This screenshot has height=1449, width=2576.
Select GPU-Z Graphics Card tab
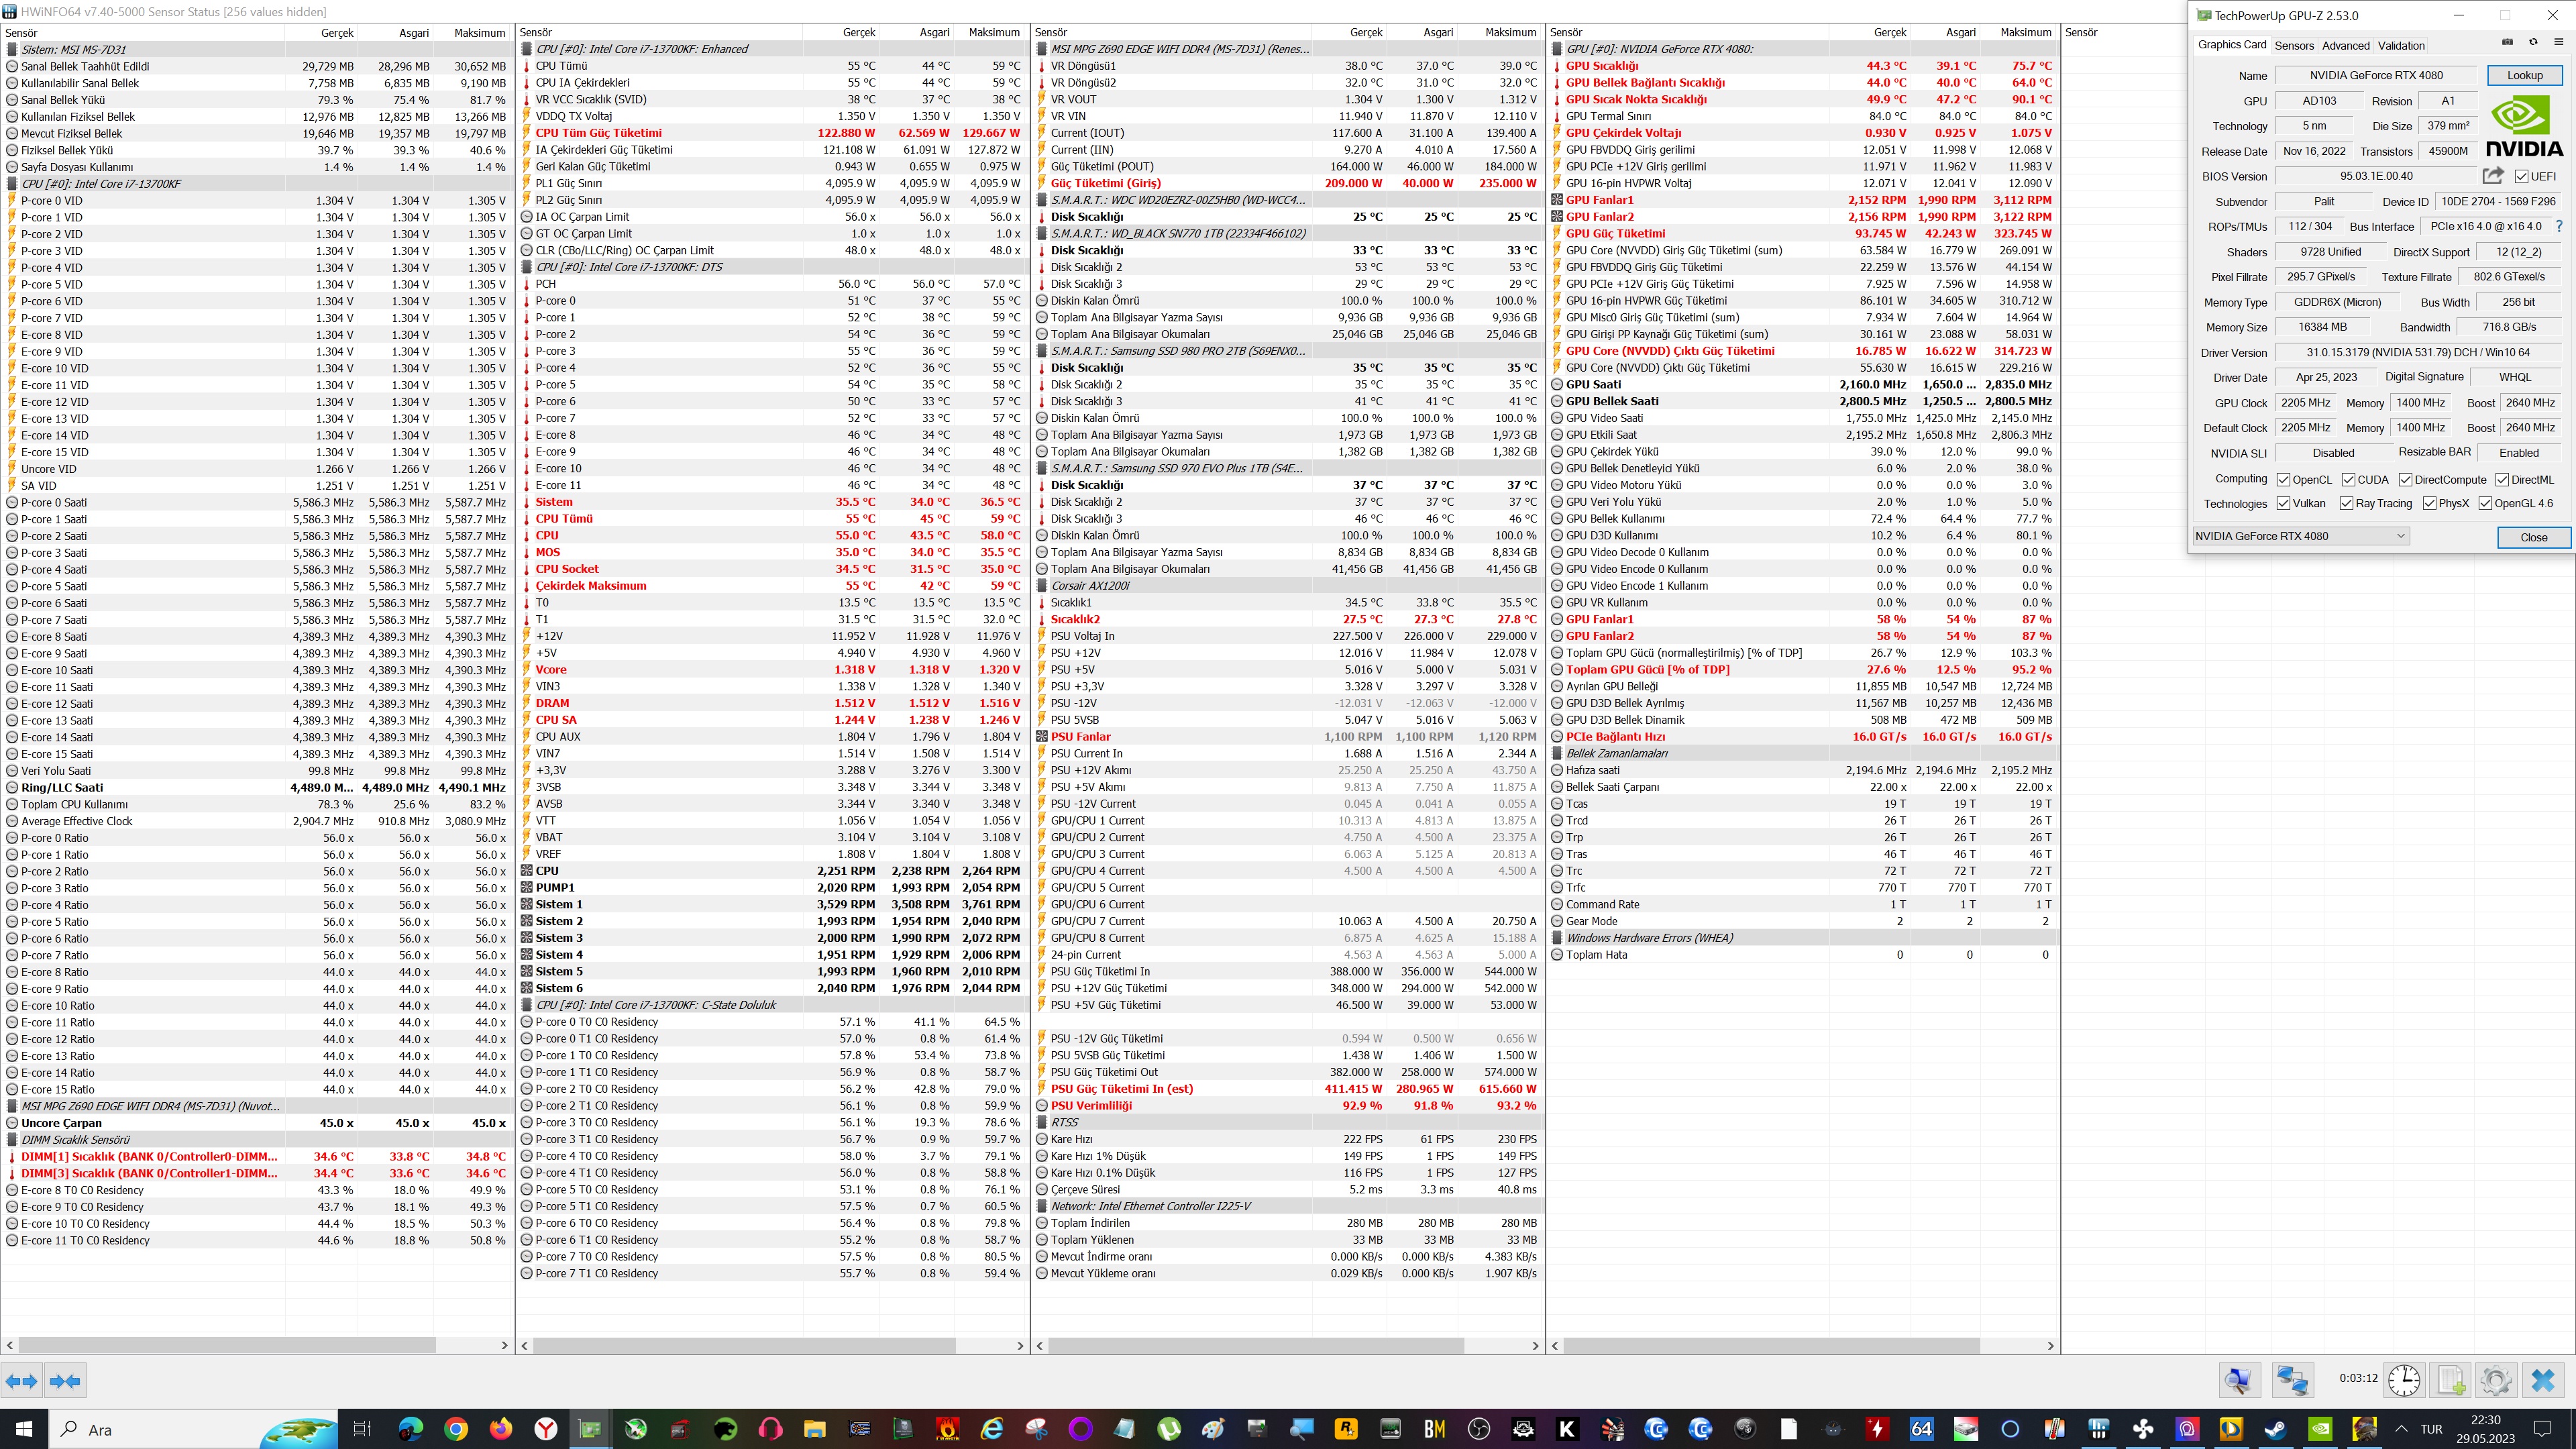click(2232, 45)
